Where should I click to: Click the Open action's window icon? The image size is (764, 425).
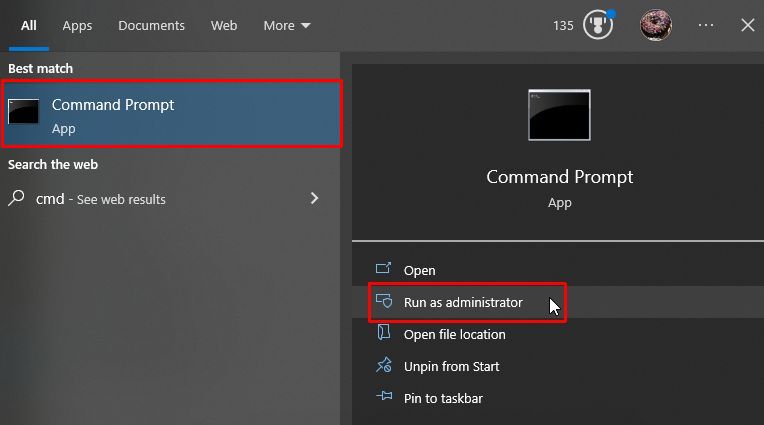(383, 268)
